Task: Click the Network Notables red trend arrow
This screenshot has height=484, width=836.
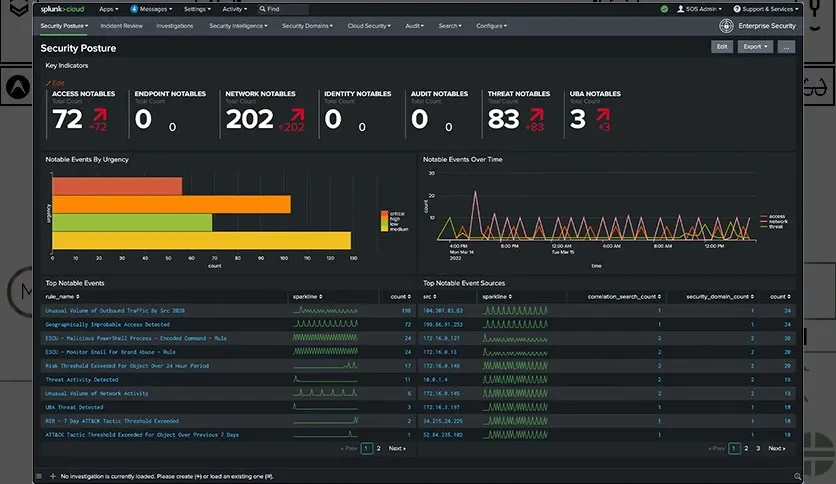Action: click(x=298, y=115)
